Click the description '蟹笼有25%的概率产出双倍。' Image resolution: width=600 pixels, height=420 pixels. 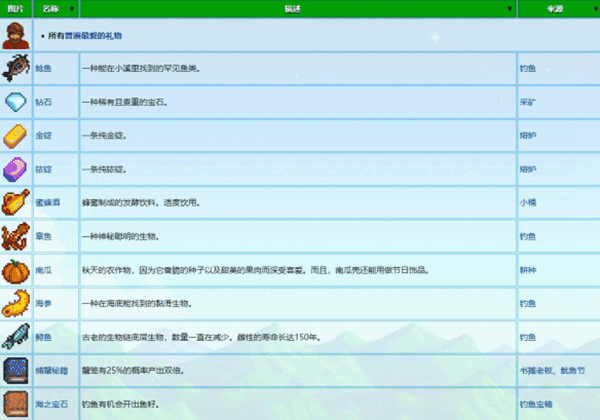[133, 371]
